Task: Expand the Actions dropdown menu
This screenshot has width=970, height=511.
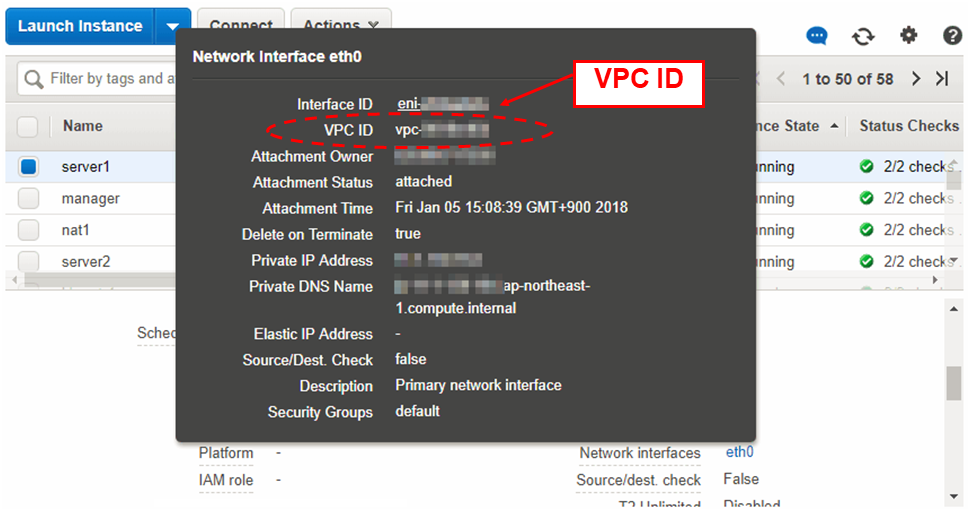Action: tap(340, 26)
